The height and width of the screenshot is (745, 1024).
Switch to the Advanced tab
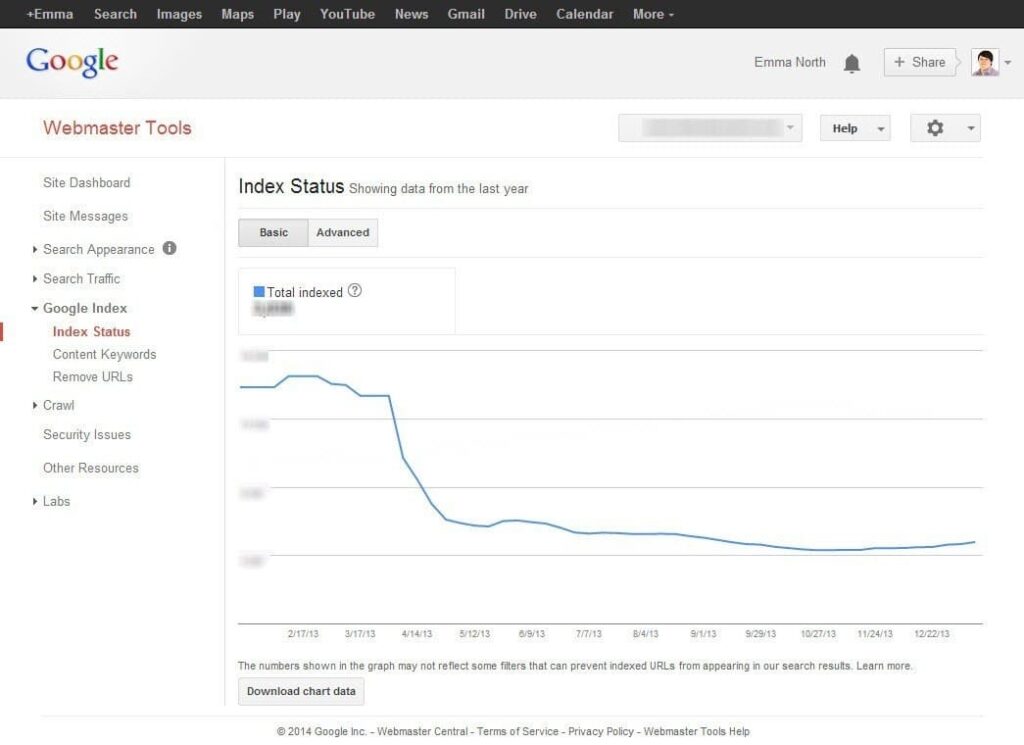coord(343,232)
